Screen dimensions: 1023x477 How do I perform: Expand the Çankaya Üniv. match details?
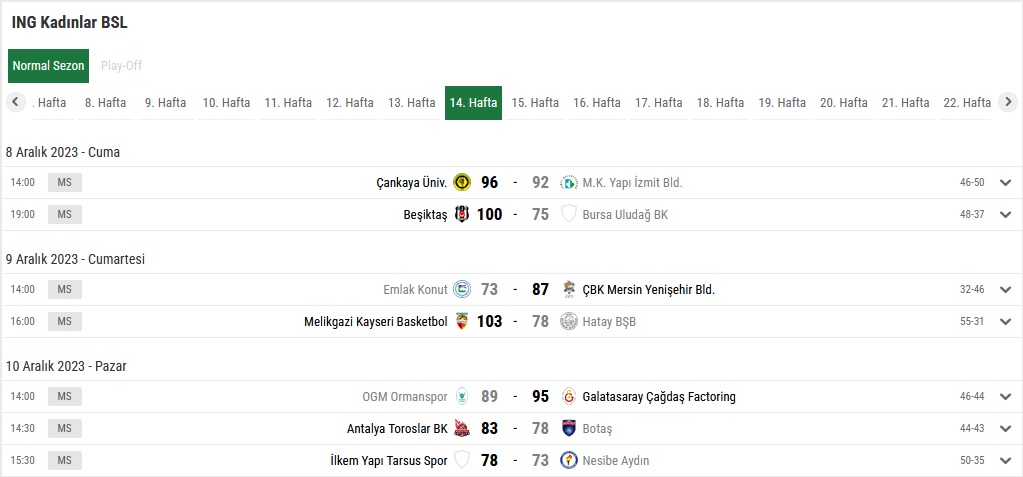[x=1005, y=182]
